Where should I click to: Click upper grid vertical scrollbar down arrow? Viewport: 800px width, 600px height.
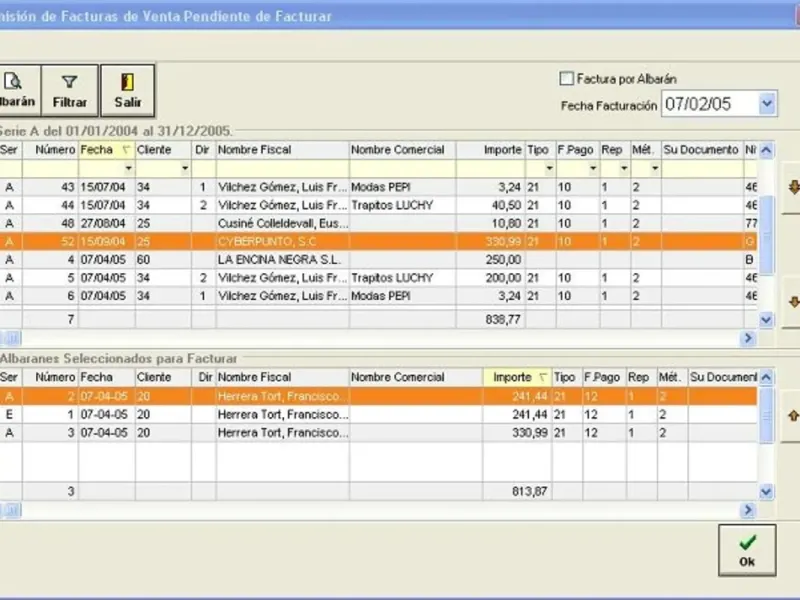click(766, 319)
